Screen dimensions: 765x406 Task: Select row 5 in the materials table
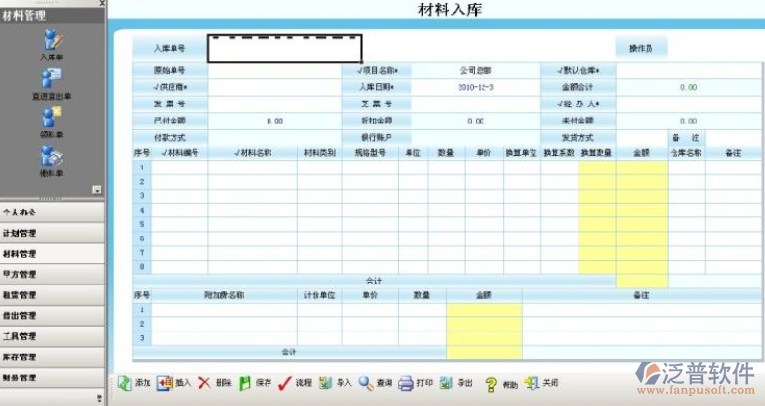pyautogui.click(x=142, y=224)
